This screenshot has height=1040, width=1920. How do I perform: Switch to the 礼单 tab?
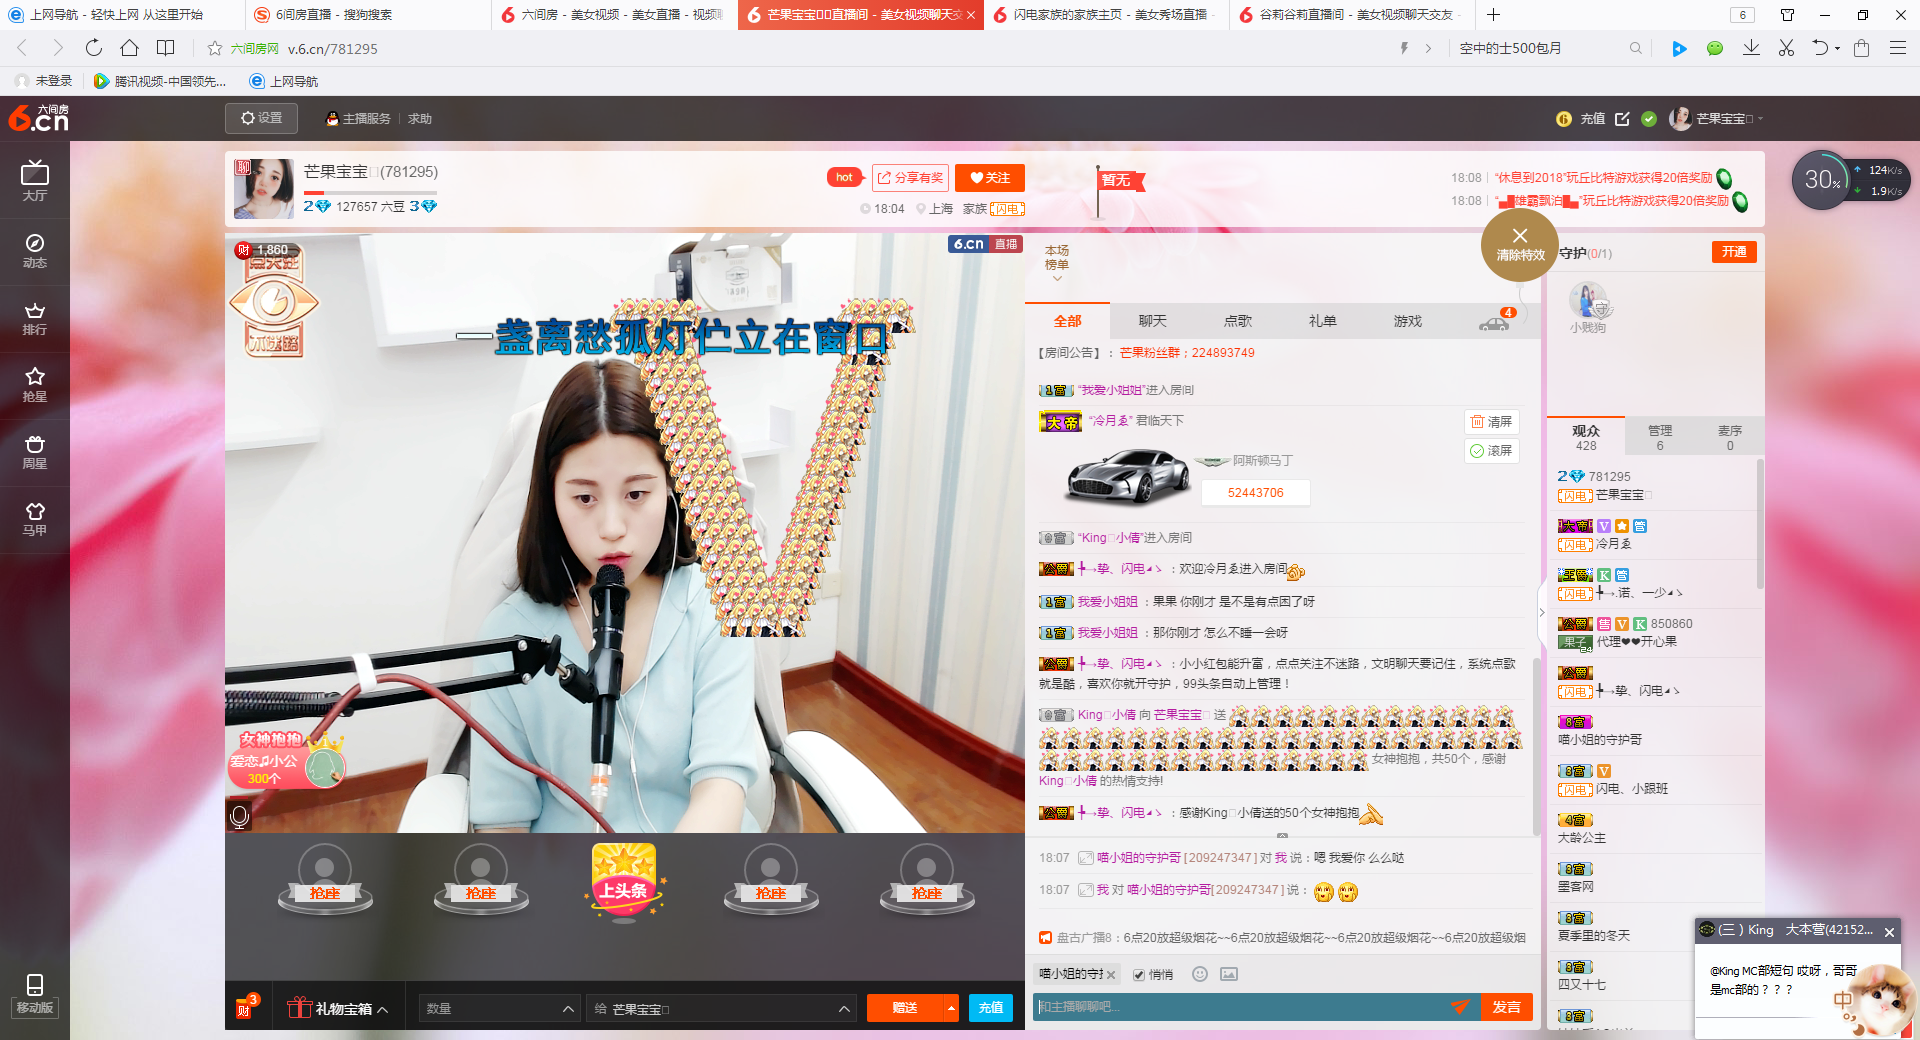click(1322, 321)
